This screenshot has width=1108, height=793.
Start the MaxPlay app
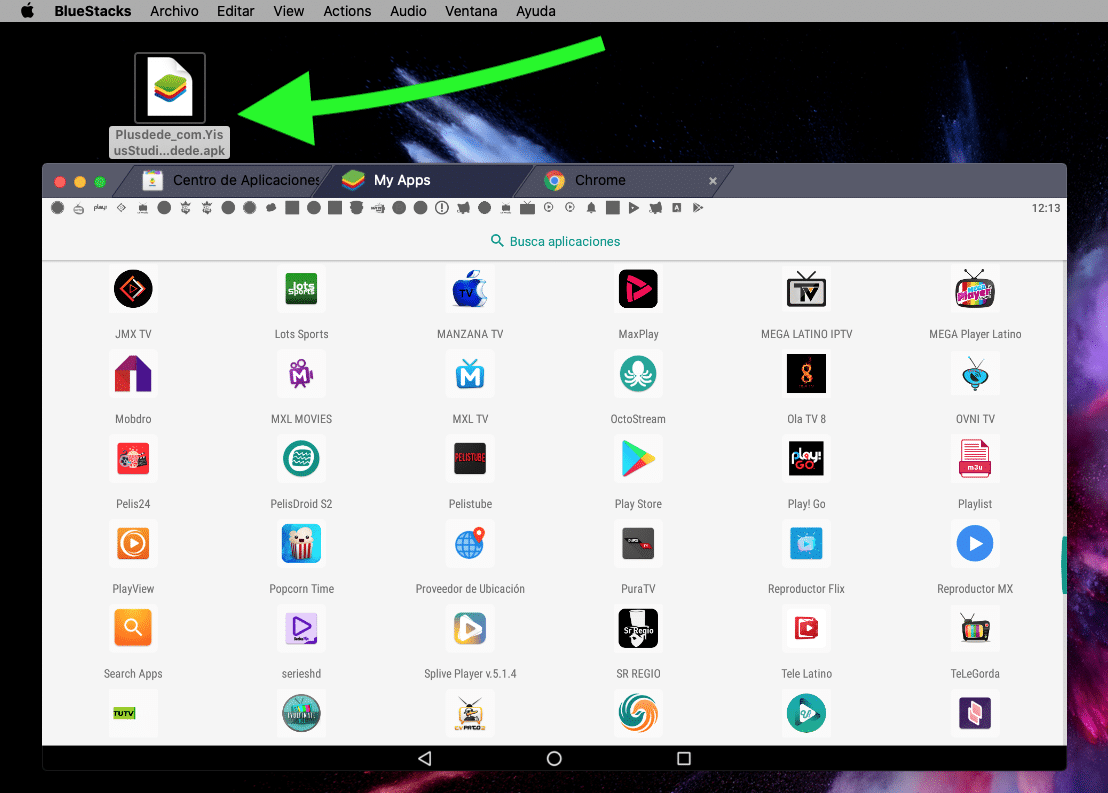[638, 289]
